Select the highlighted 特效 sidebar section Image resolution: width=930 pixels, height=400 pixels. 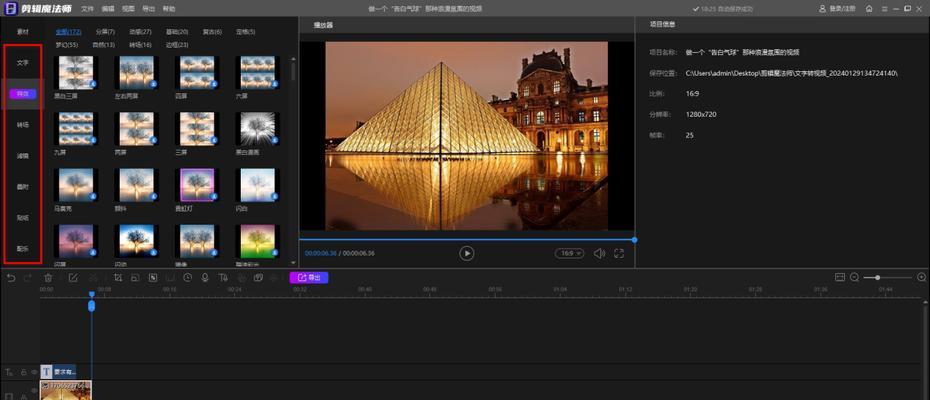point(23,94)
